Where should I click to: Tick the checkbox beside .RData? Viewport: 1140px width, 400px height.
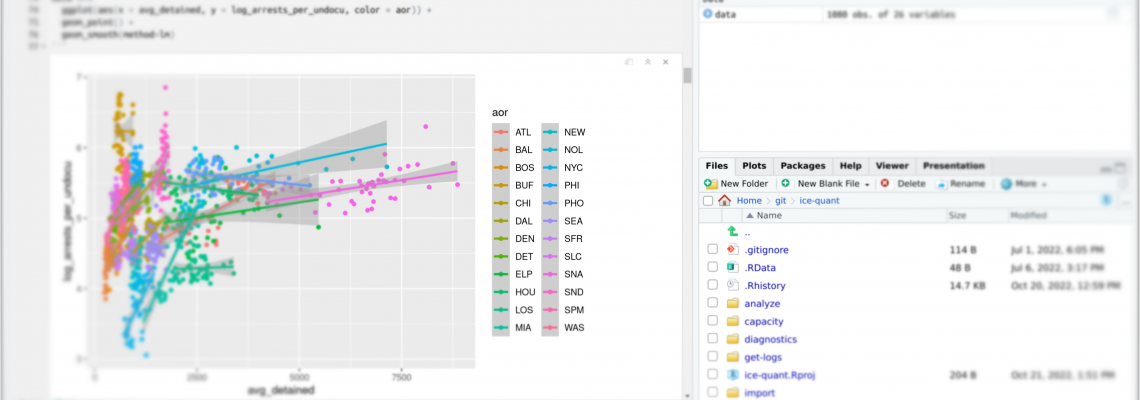pyautogui.click(x=712, y=268)
